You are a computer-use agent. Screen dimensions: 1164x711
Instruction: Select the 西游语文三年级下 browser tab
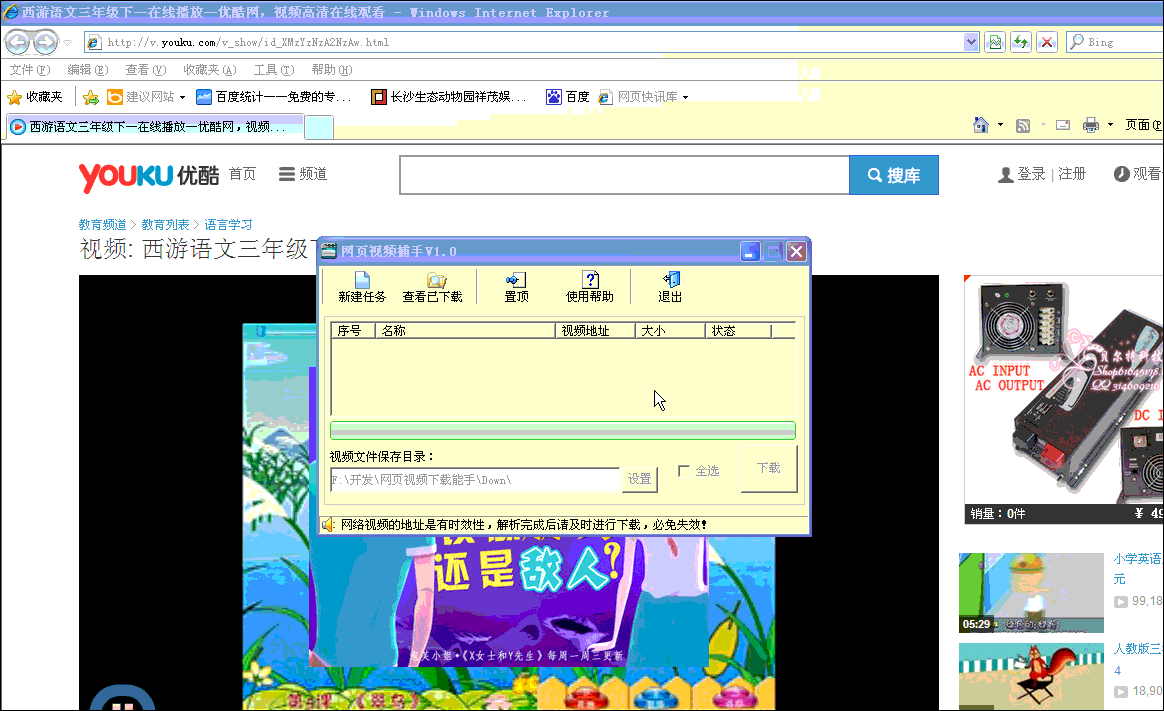(155, 126)
